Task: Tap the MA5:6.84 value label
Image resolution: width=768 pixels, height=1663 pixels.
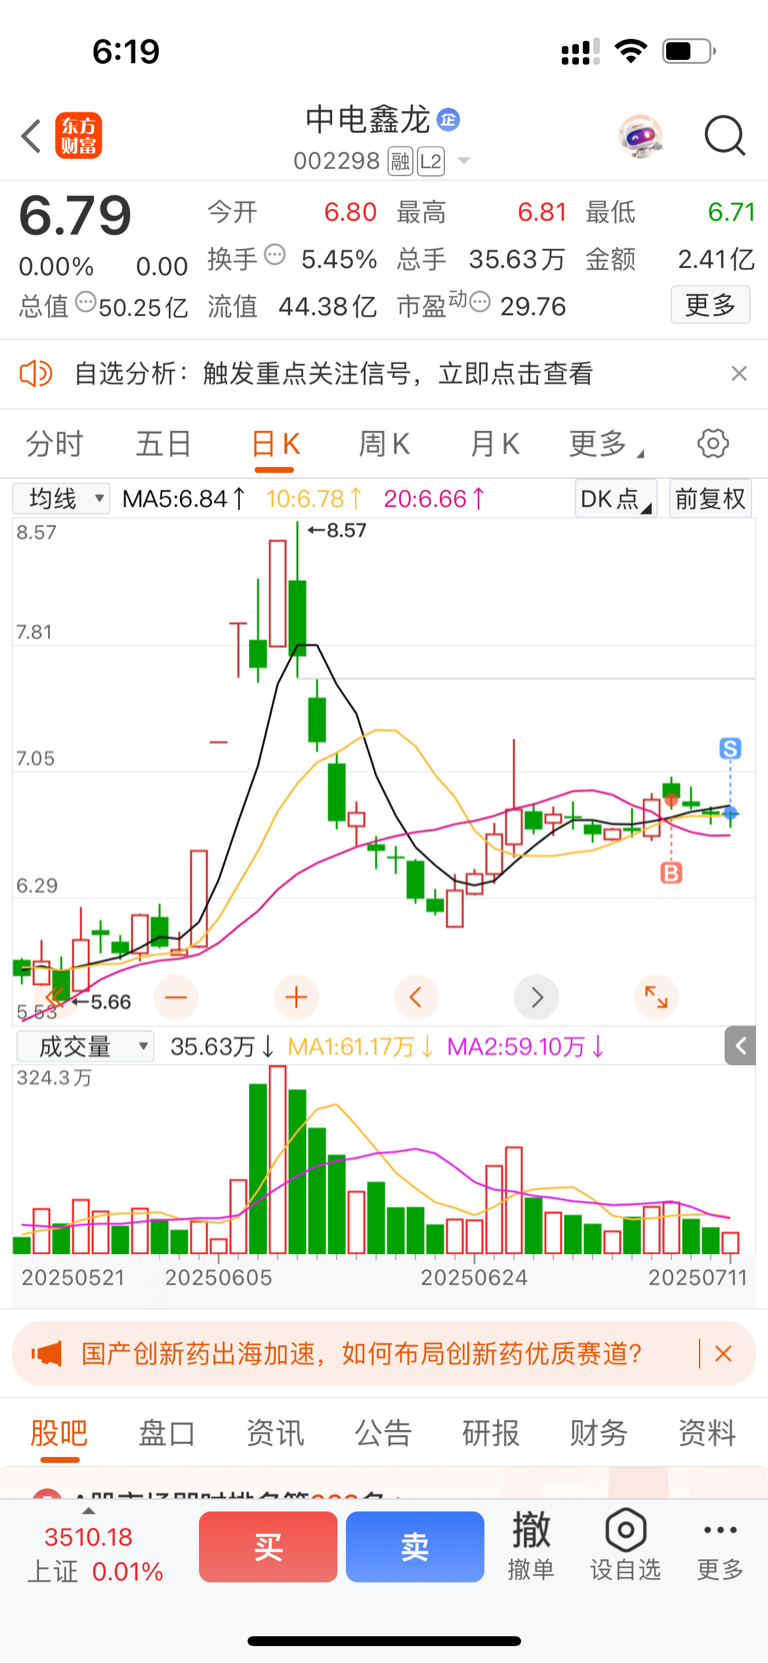Action: (184, 498)
